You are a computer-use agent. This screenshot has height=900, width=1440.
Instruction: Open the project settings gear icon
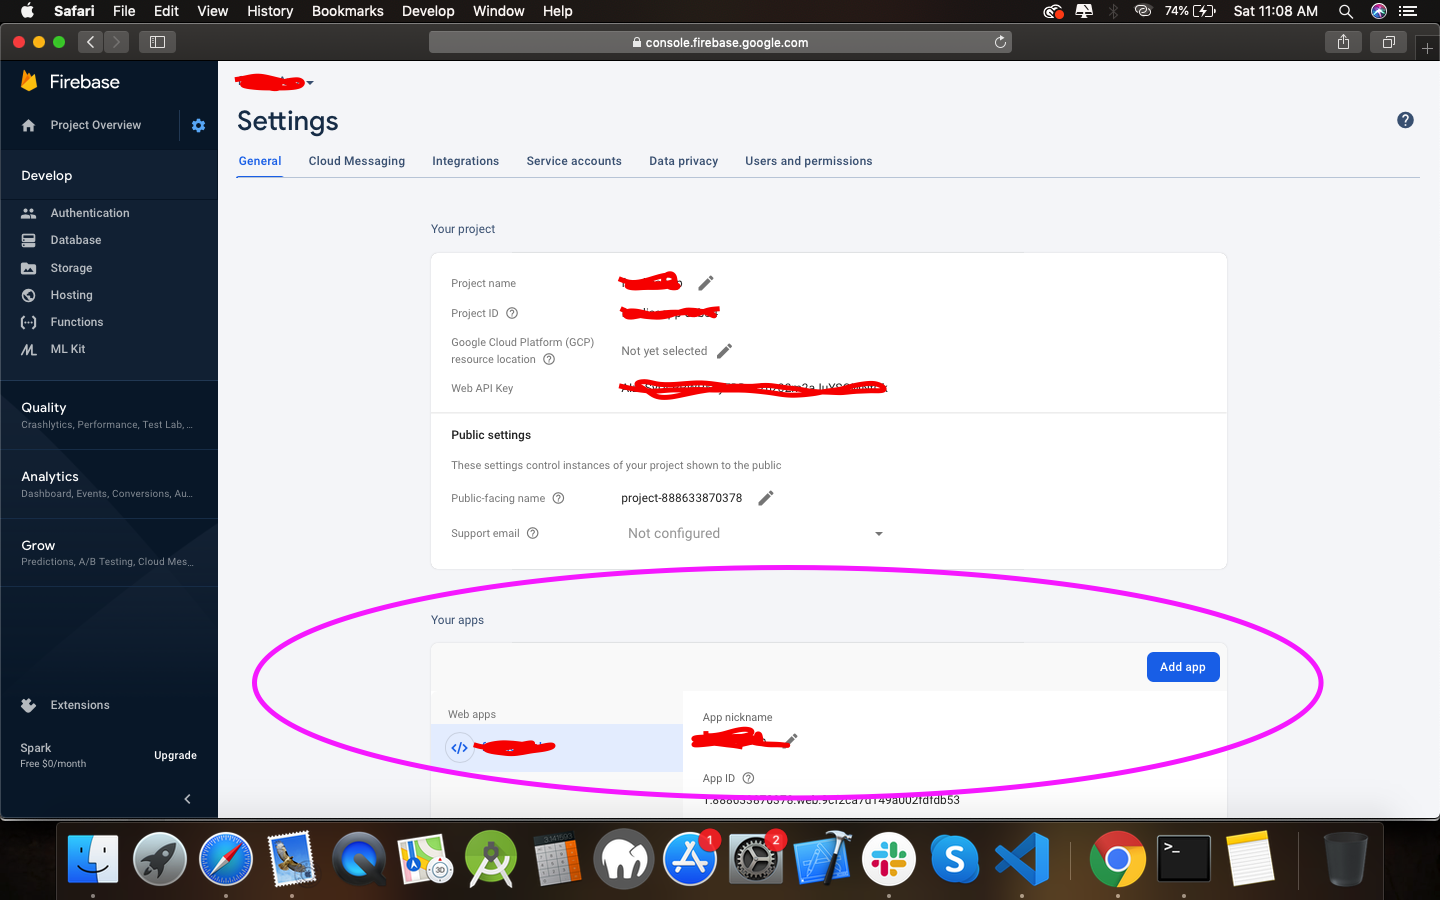[x=198, y=125]
